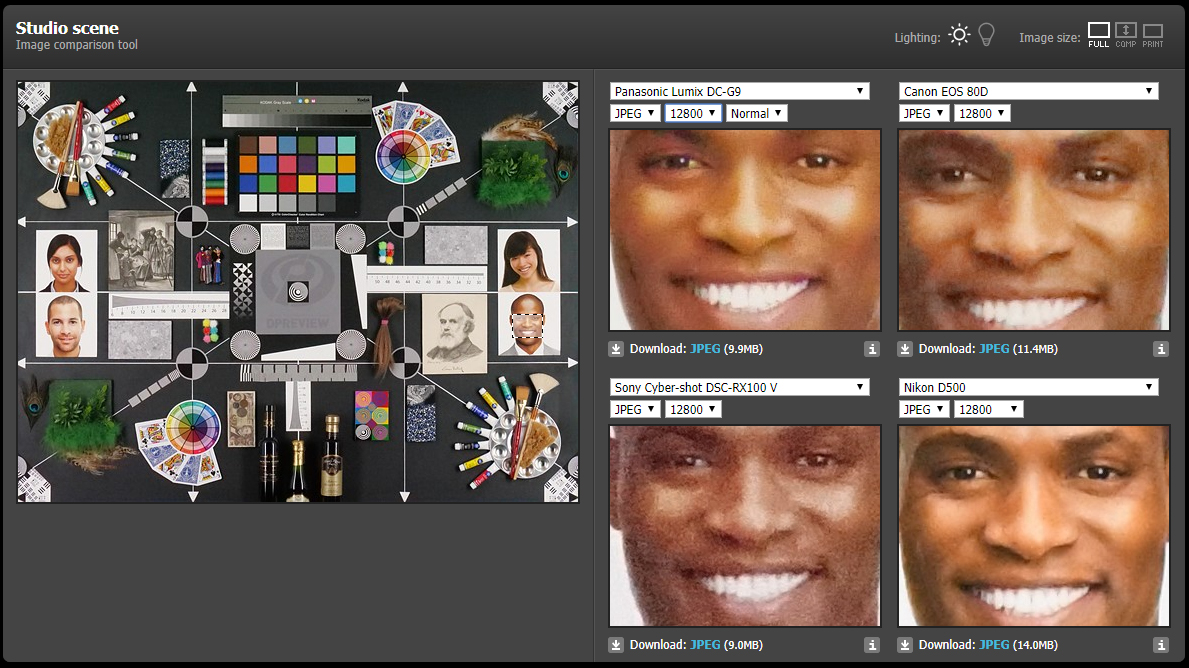Click the top-left paint palette in scene

coord(72,141)
